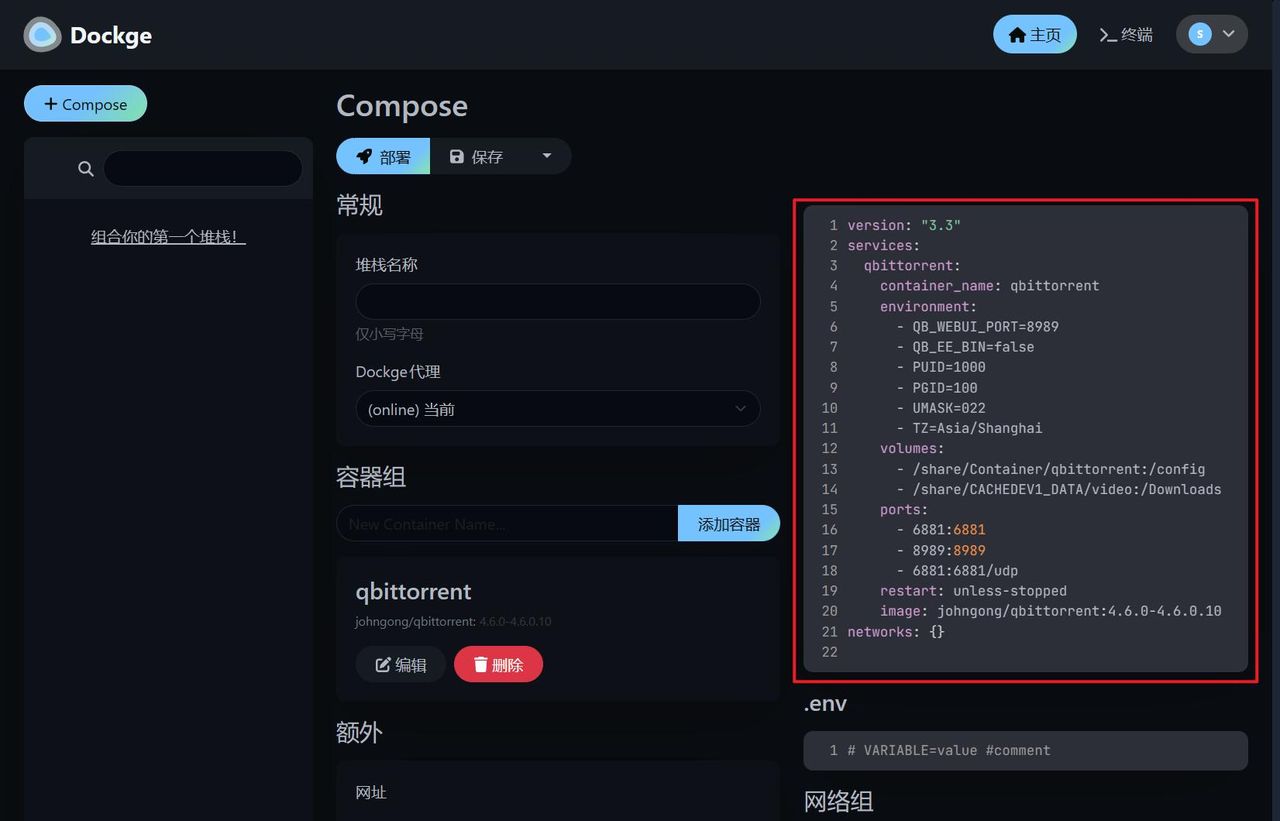Image resolution: width=1280 pixels, height=821 pixels.
Task: Click the user avatar S icon
Action: pyautogui.click(x=1200, y=34)
